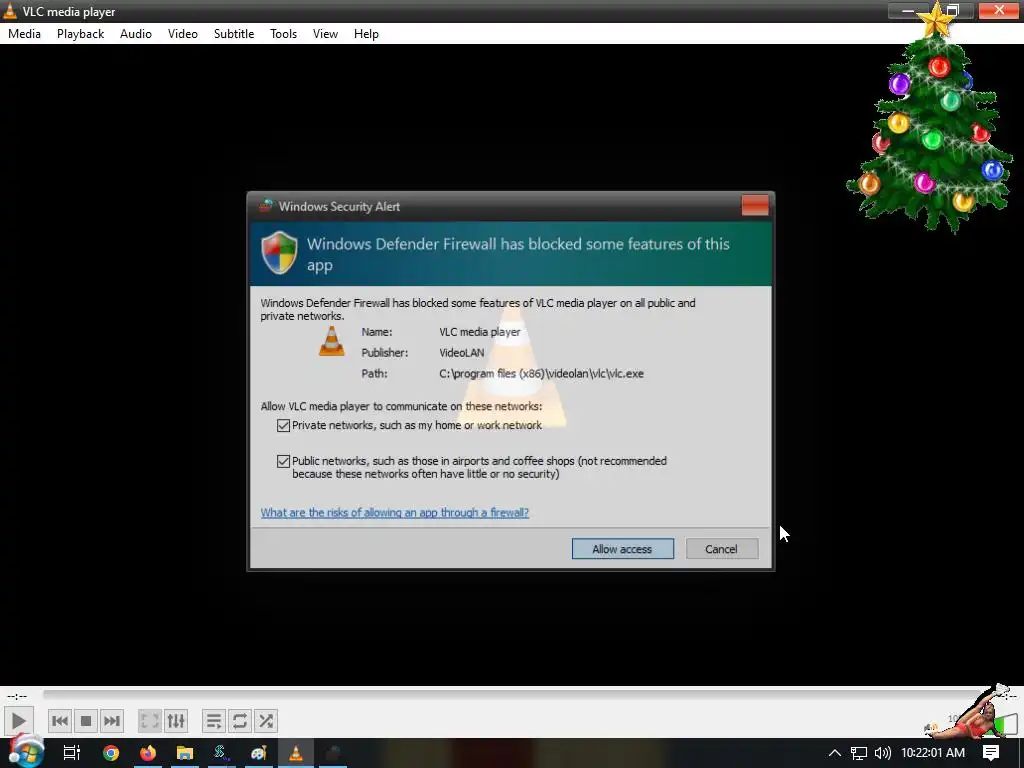This screenshot has height=768, width=1024.
Task: Toggle loop mode icon
Action: pyautogui.click(x=240, y=721)
